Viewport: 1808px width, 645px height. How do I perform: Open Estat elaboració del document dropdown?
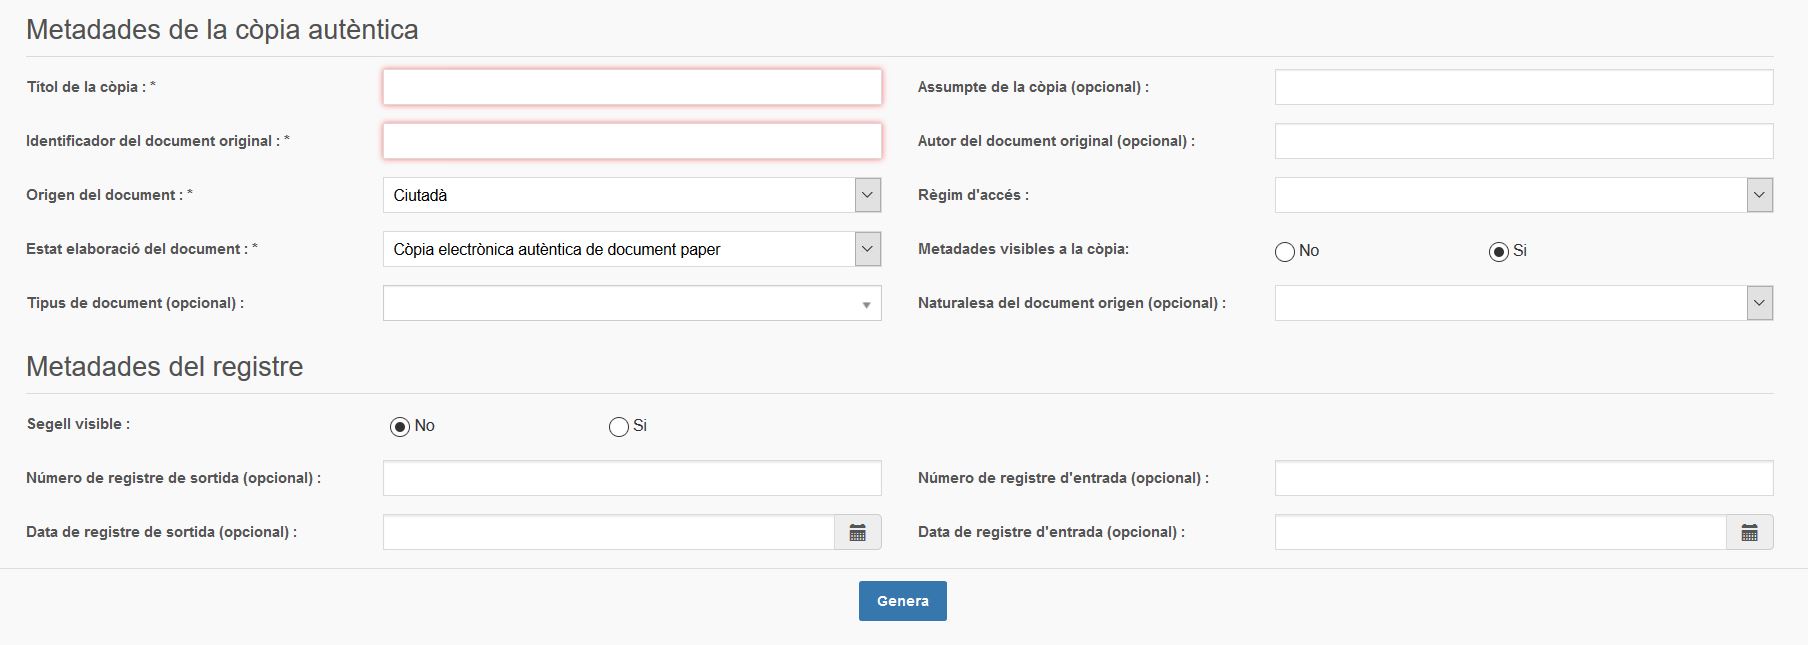click(x=867, y=249)
